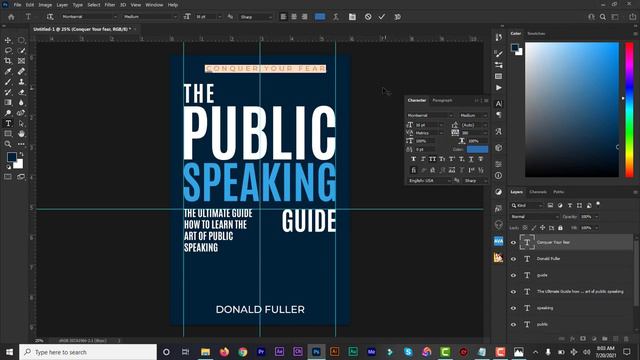This screenshot has height=360, width=640.
Task: Toggle All Caps in Character panel
Action: coord(433,159)
